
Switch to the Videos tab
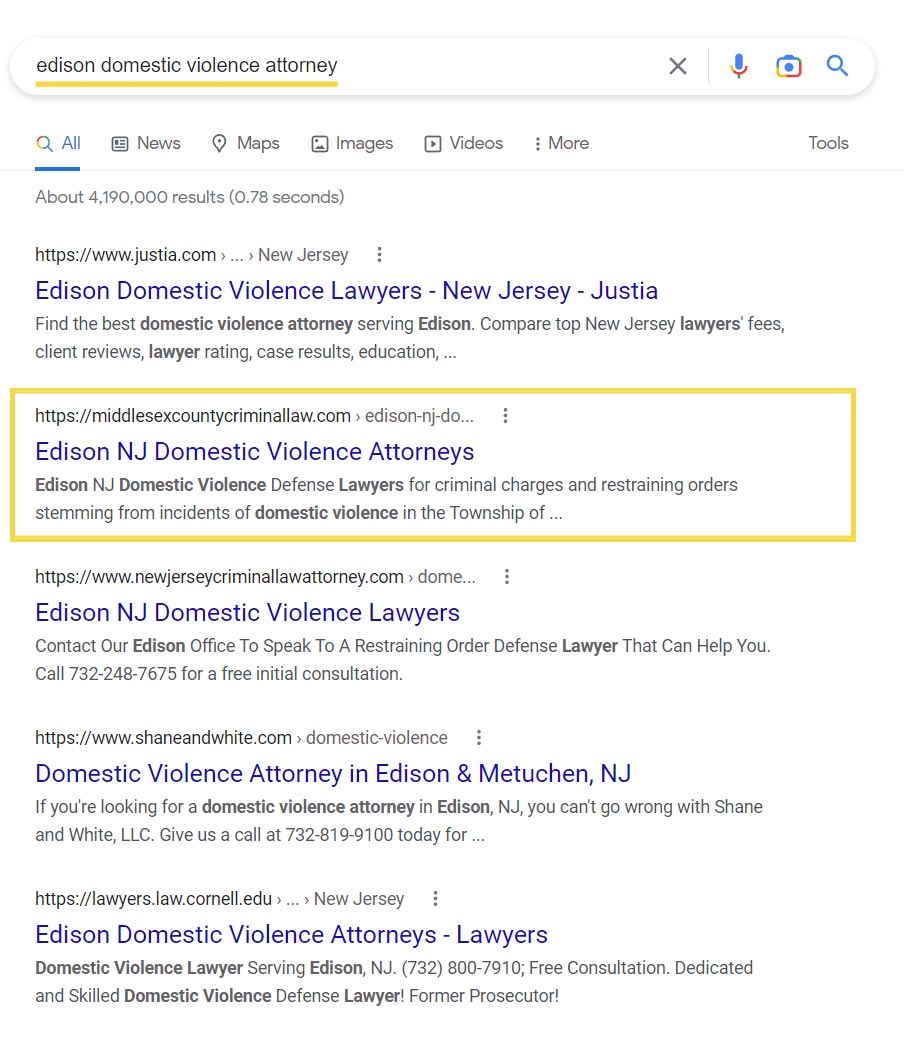tap(464, 143)
